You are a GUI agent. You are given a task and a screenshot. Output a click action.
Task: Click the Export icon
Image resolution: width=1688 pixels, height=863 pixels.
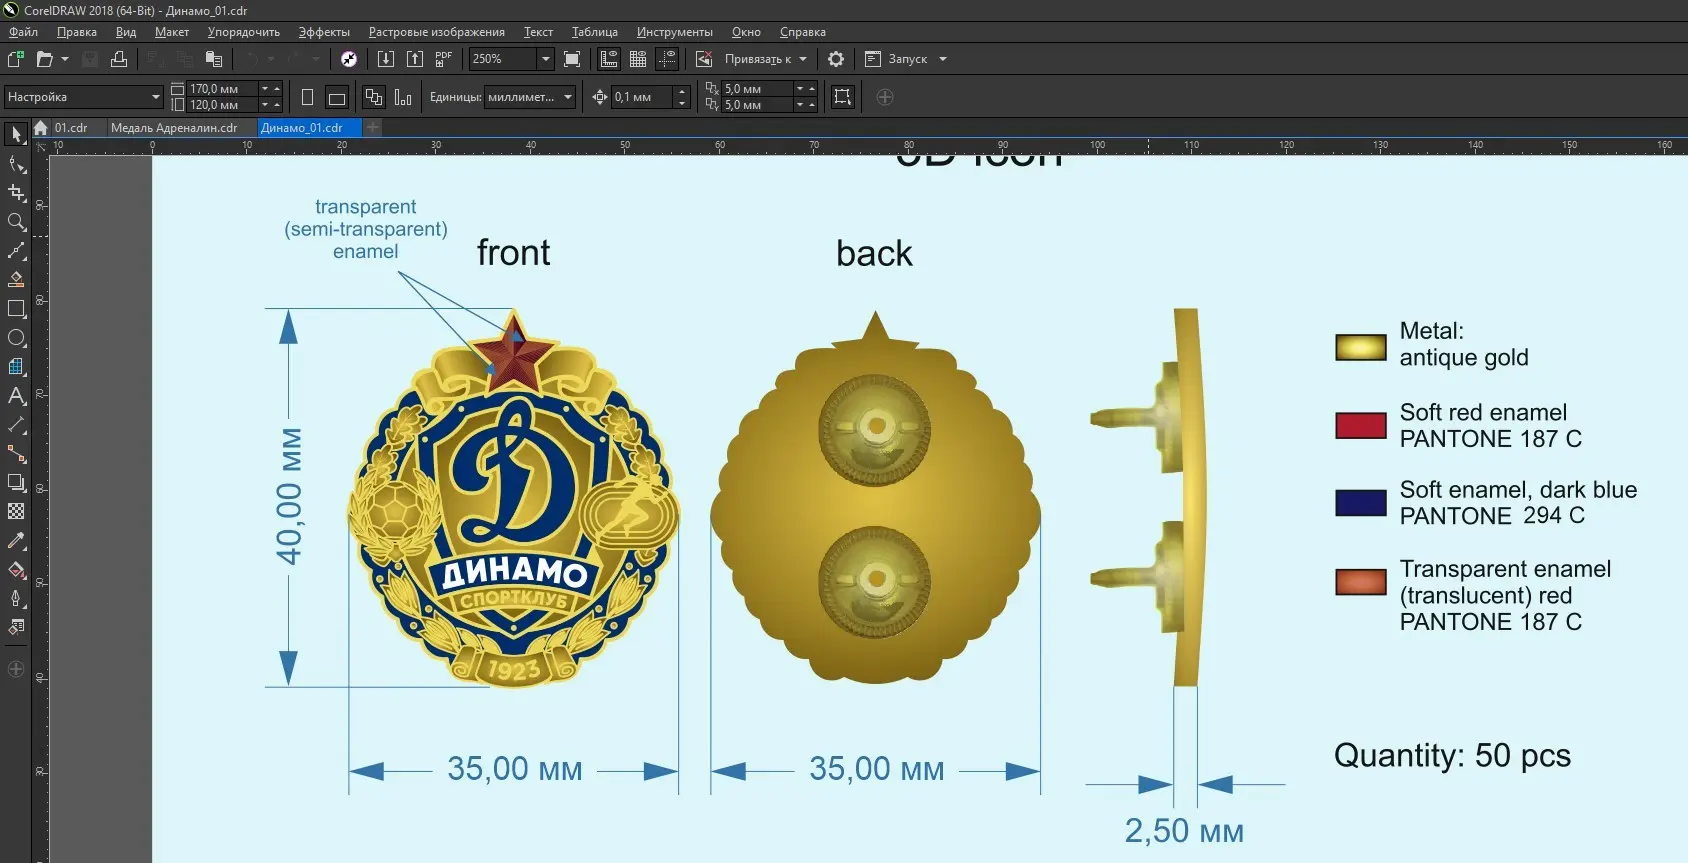(415, 59)
